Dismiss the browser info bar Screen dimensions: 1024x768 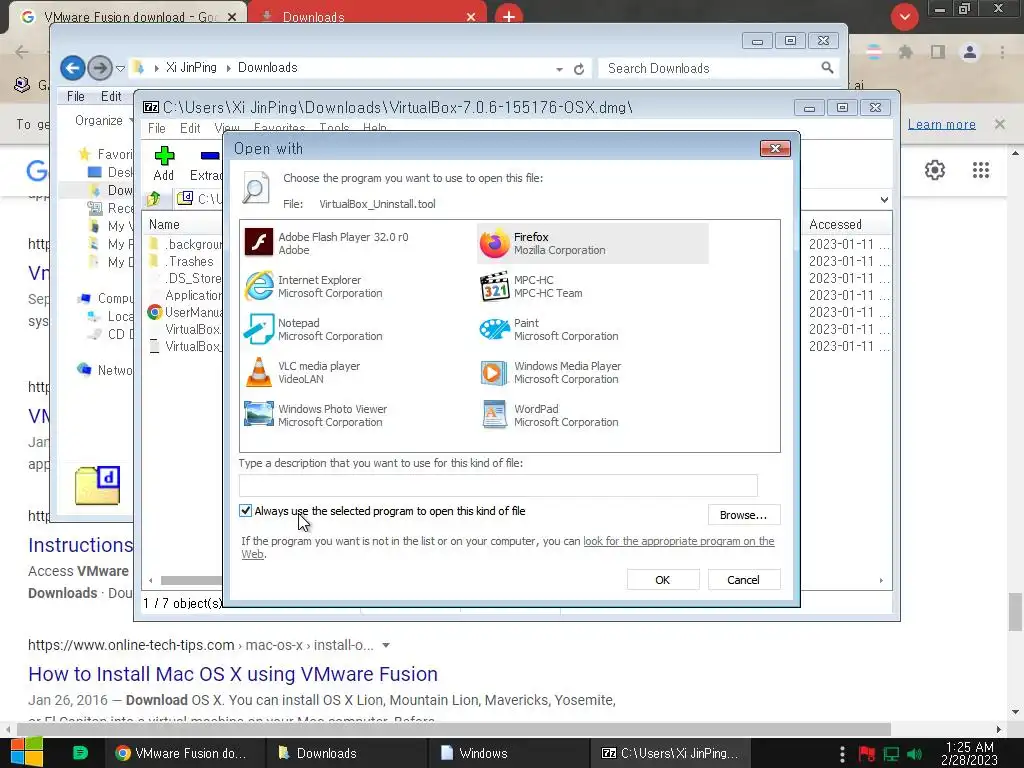point(999,123)
